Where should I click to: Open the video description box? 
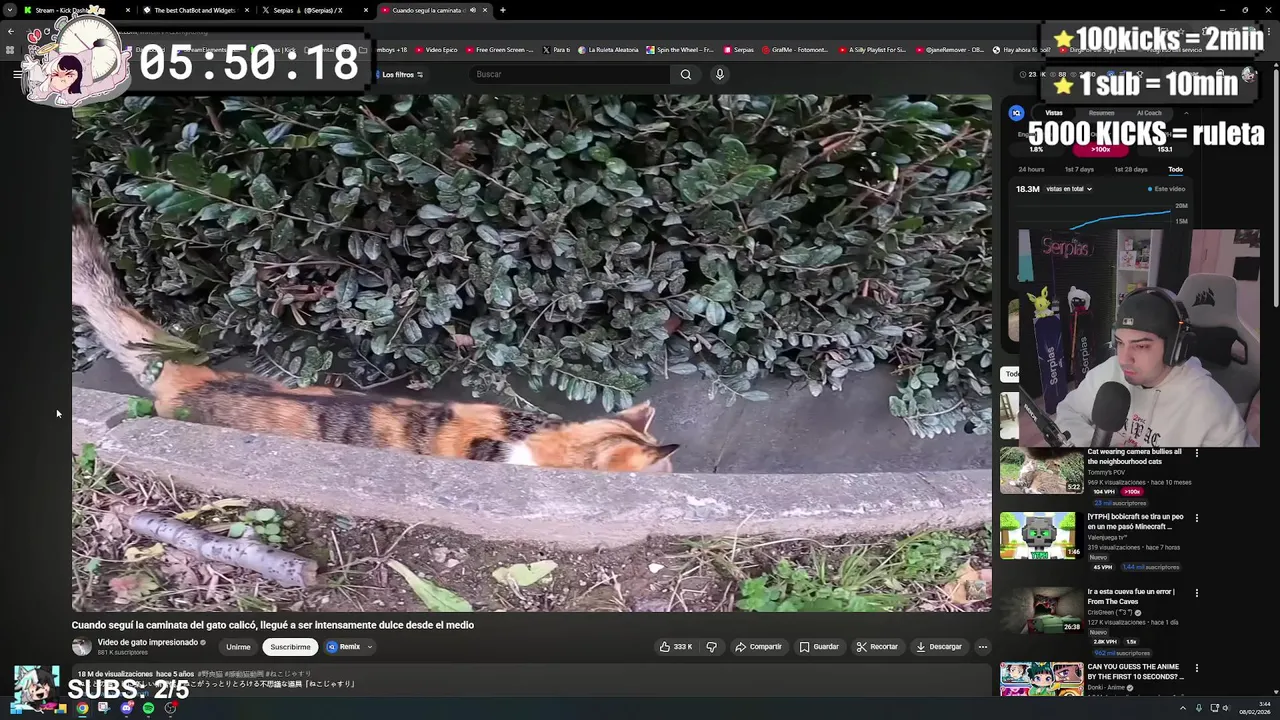point(531,680)
